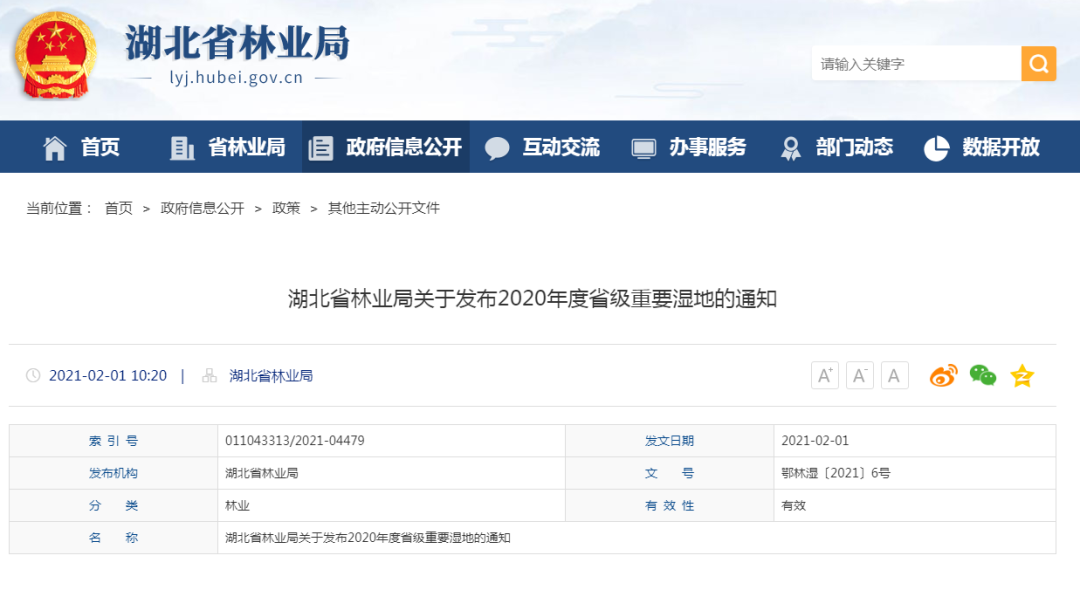1080x590 pixels.
Task: Click 政策 breadcrumb link
Action: click(286, 208)
